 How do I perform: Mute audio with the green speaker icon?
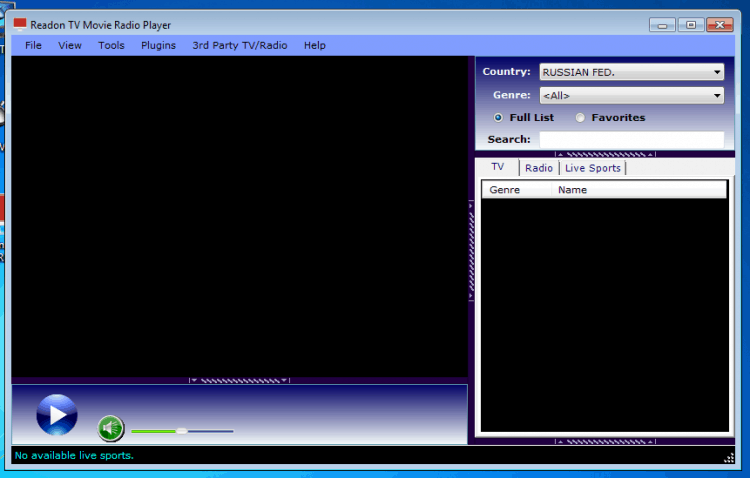pyautogui.click(x=111, y=429)
